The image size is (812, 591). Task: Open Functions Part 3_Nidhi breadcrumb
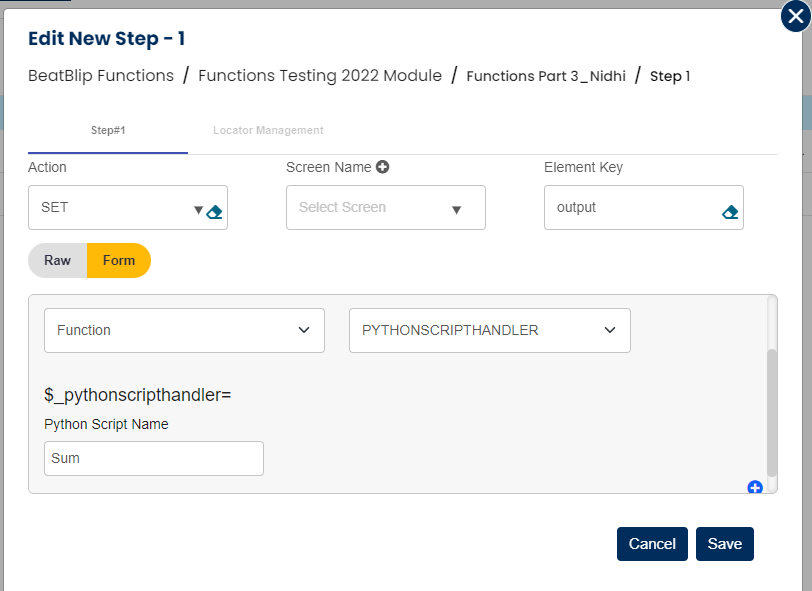pyautogui.click(x=546, y=76)
